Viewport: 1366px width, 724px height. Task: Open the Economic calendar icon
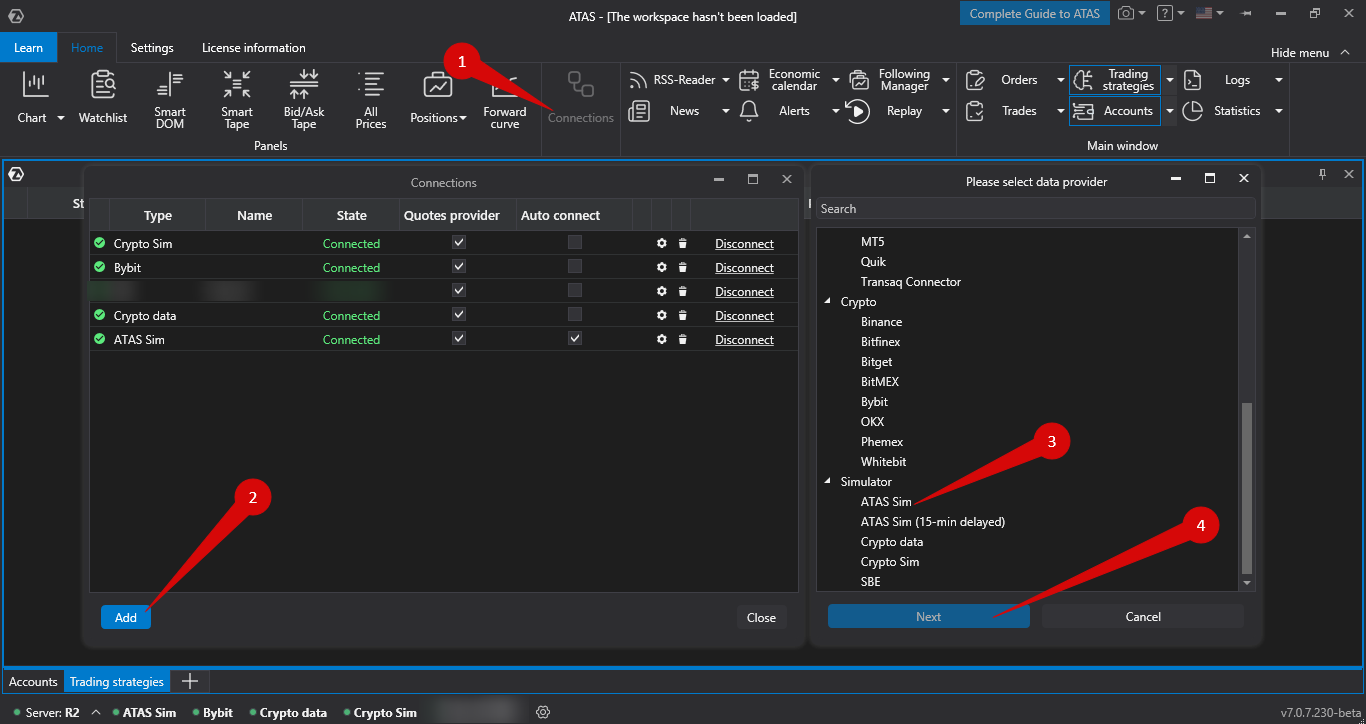pos(749,80)
